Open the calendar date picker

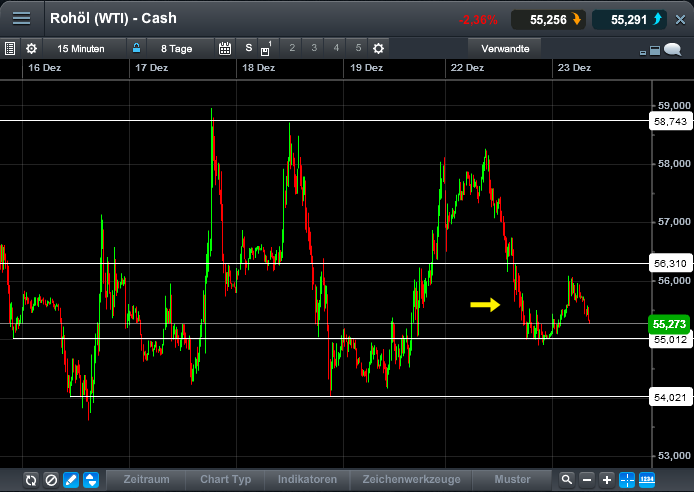click(x=225, y=48)
